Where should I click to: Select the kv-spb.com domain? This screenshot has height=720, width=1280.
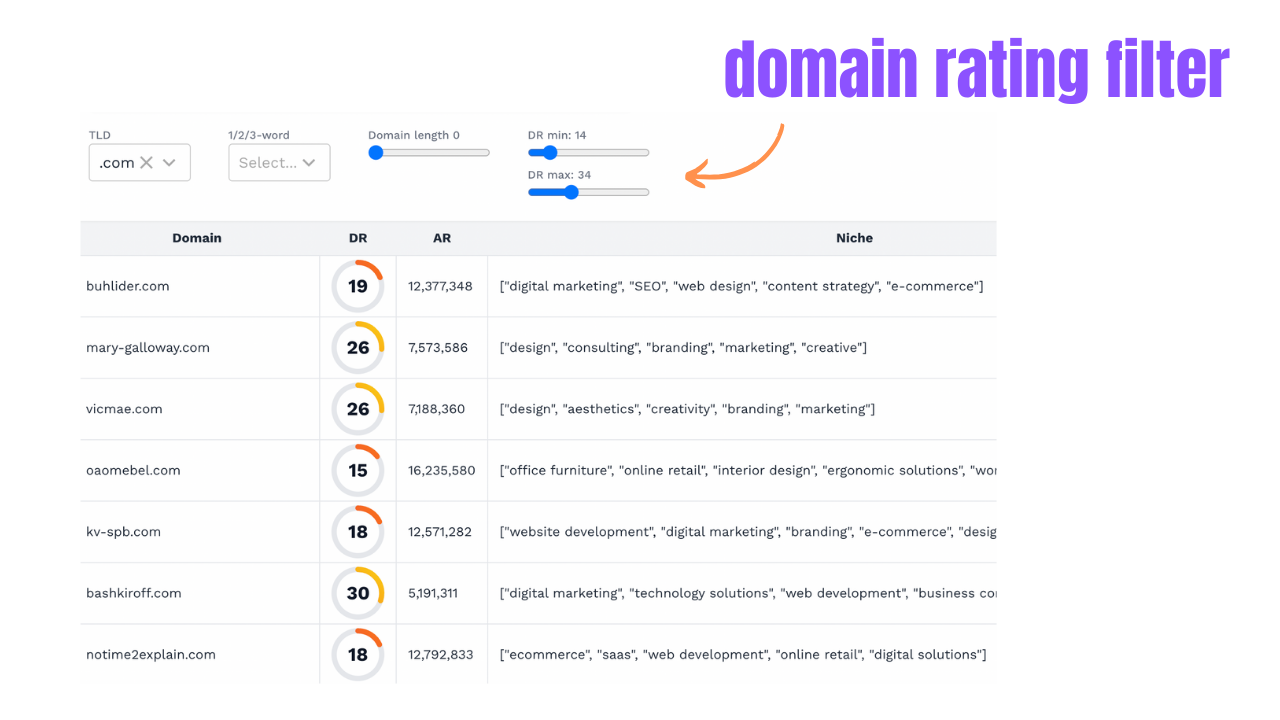123,532
